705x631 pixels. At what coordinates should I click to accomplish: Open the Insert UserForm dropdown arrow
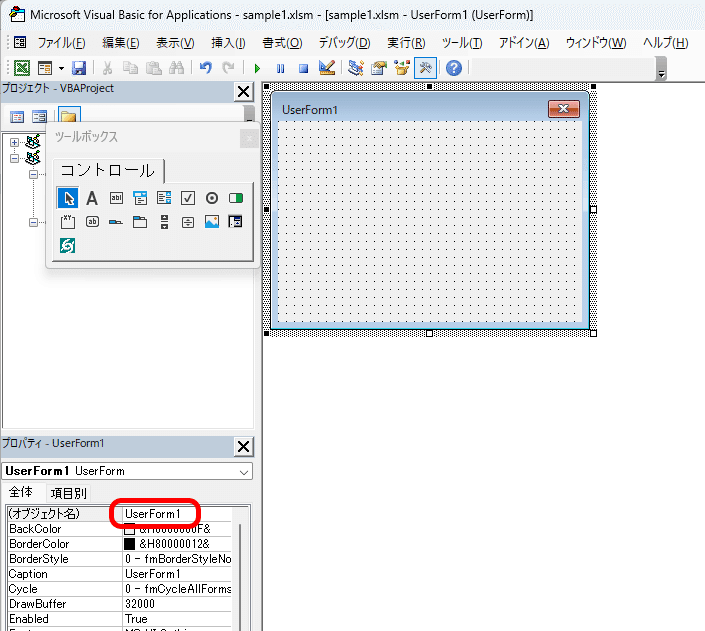click(61, 68)
